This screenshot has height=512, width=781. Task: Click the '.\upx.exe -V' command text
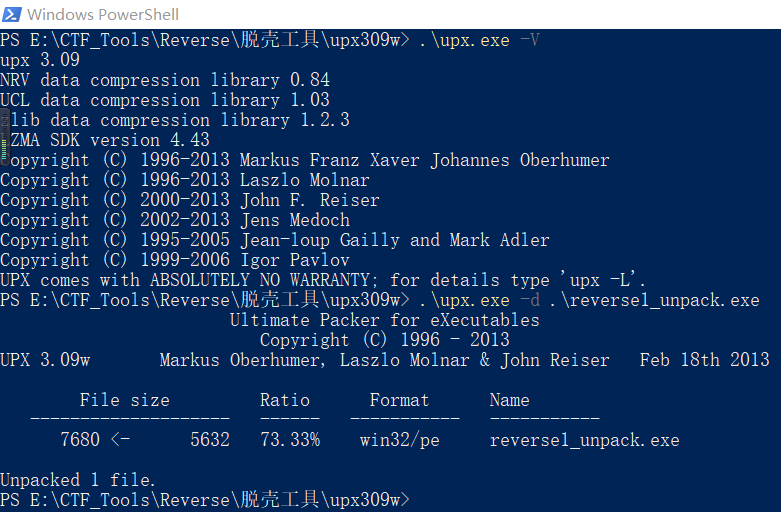pos(479,40)
